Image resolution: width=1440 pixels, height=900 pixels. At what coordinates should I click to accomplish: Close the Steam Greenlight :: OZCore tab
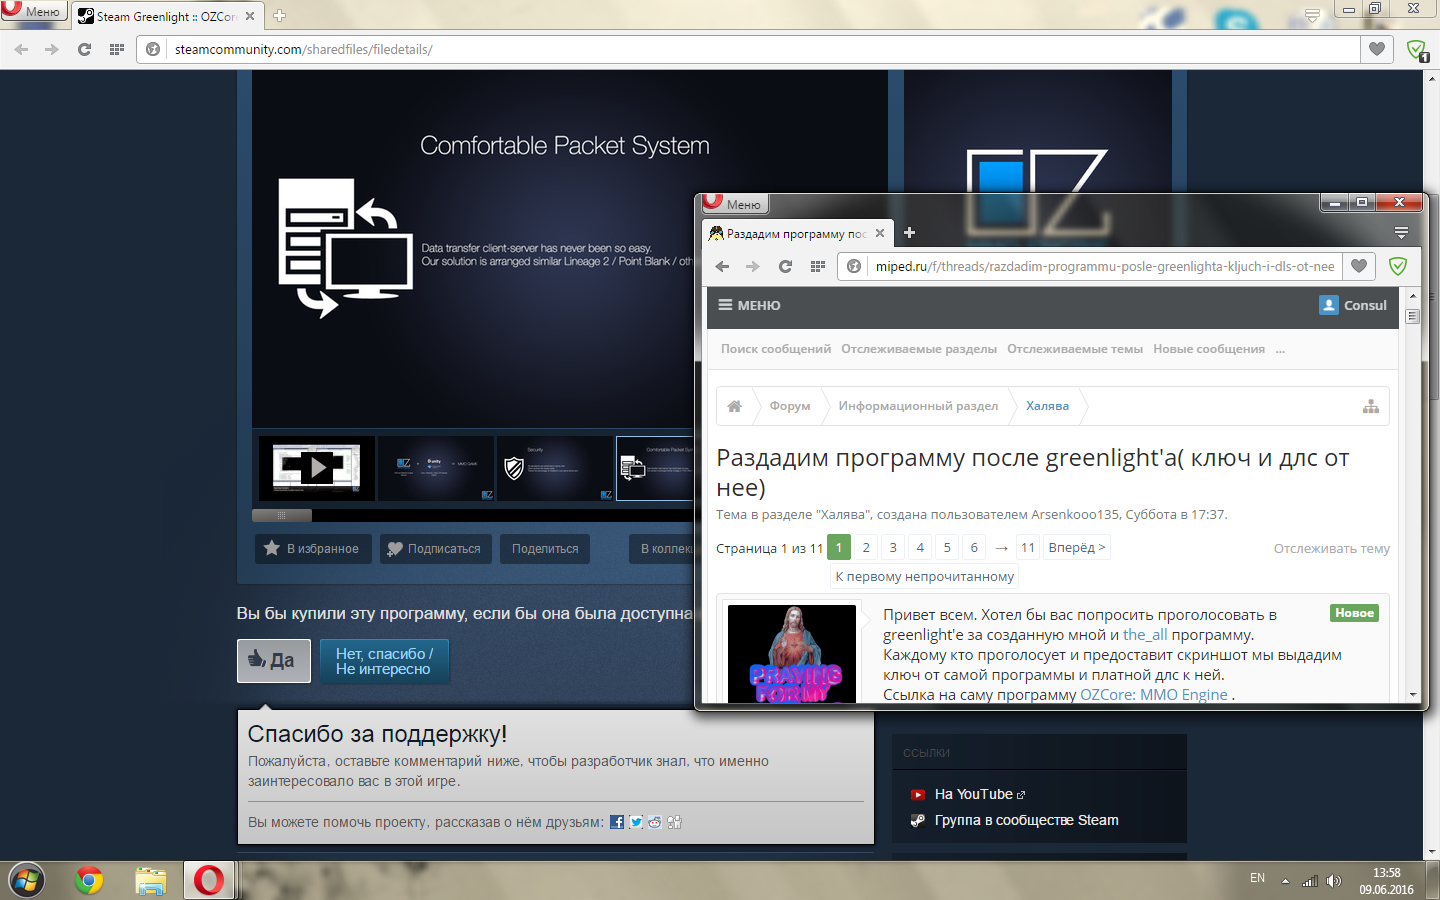tap(250, 16)
